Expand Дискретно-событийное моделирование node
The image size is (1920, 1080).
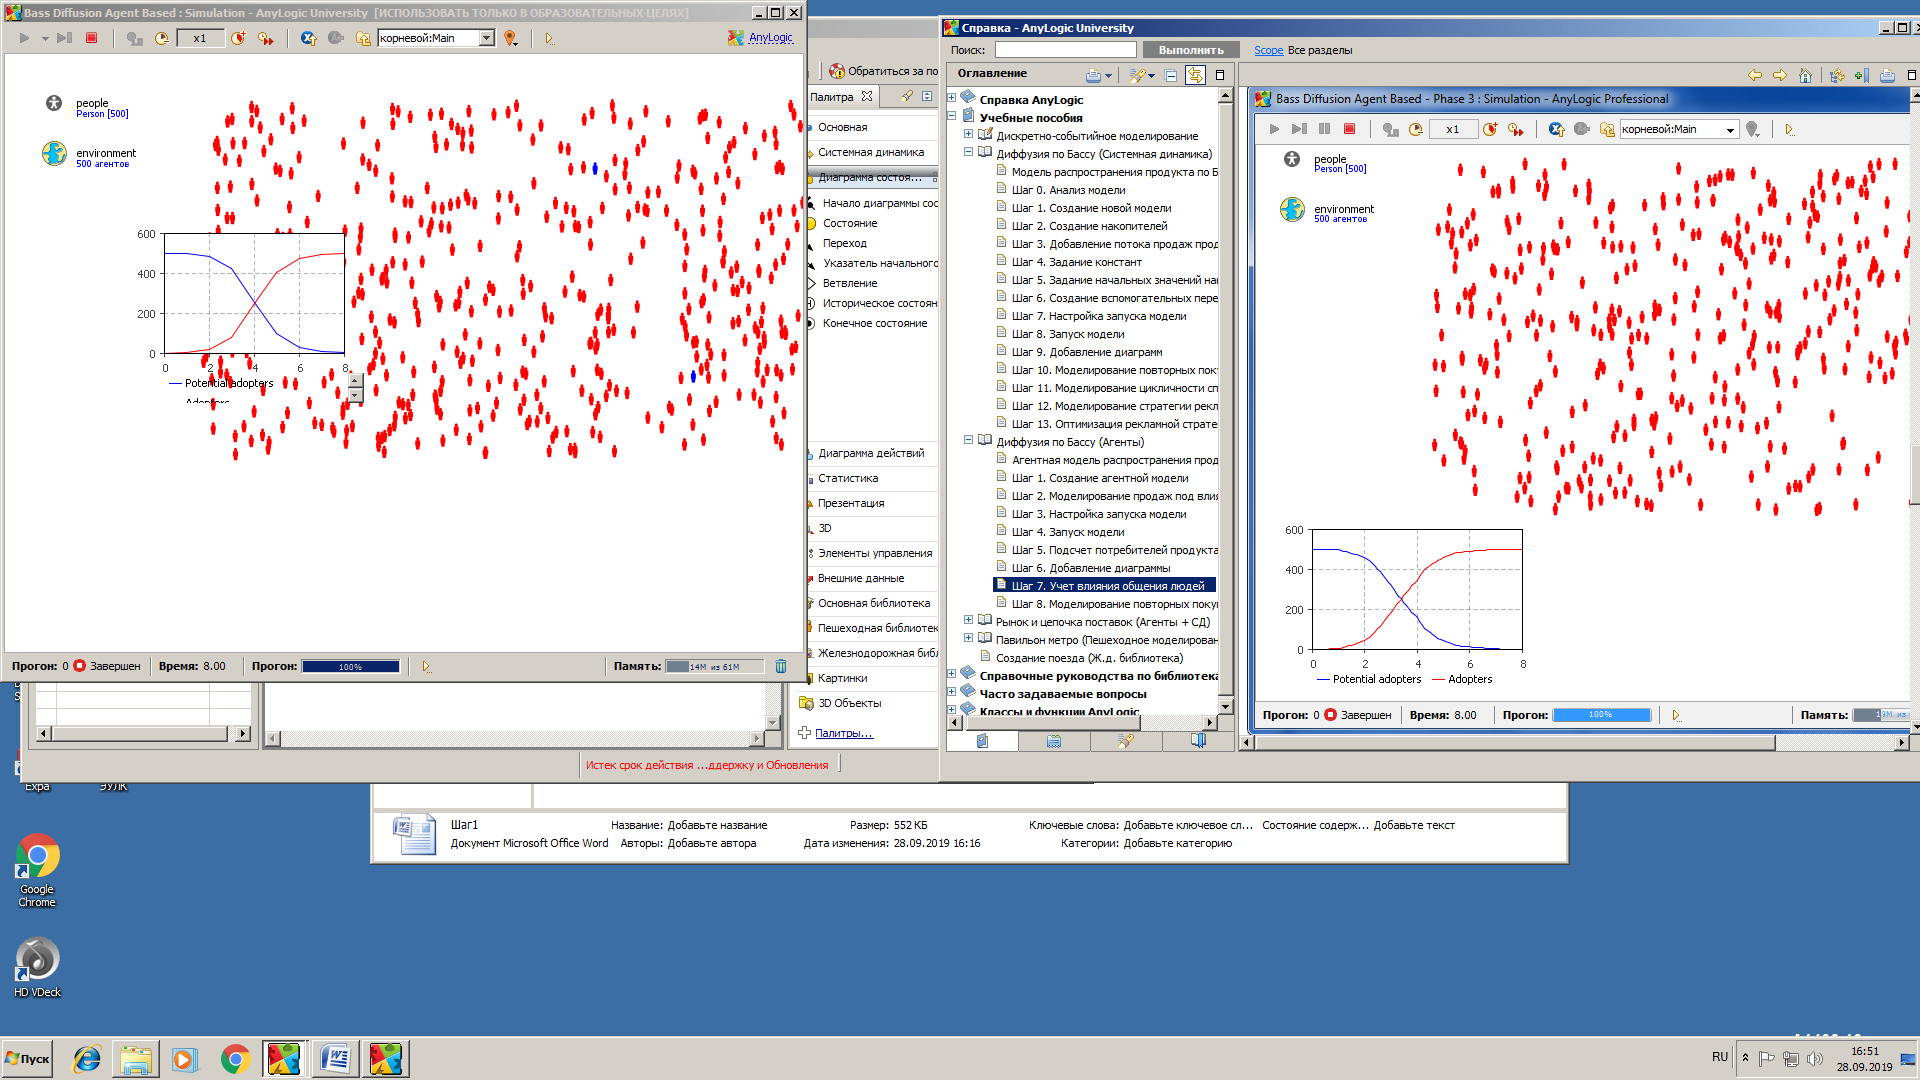968,134
